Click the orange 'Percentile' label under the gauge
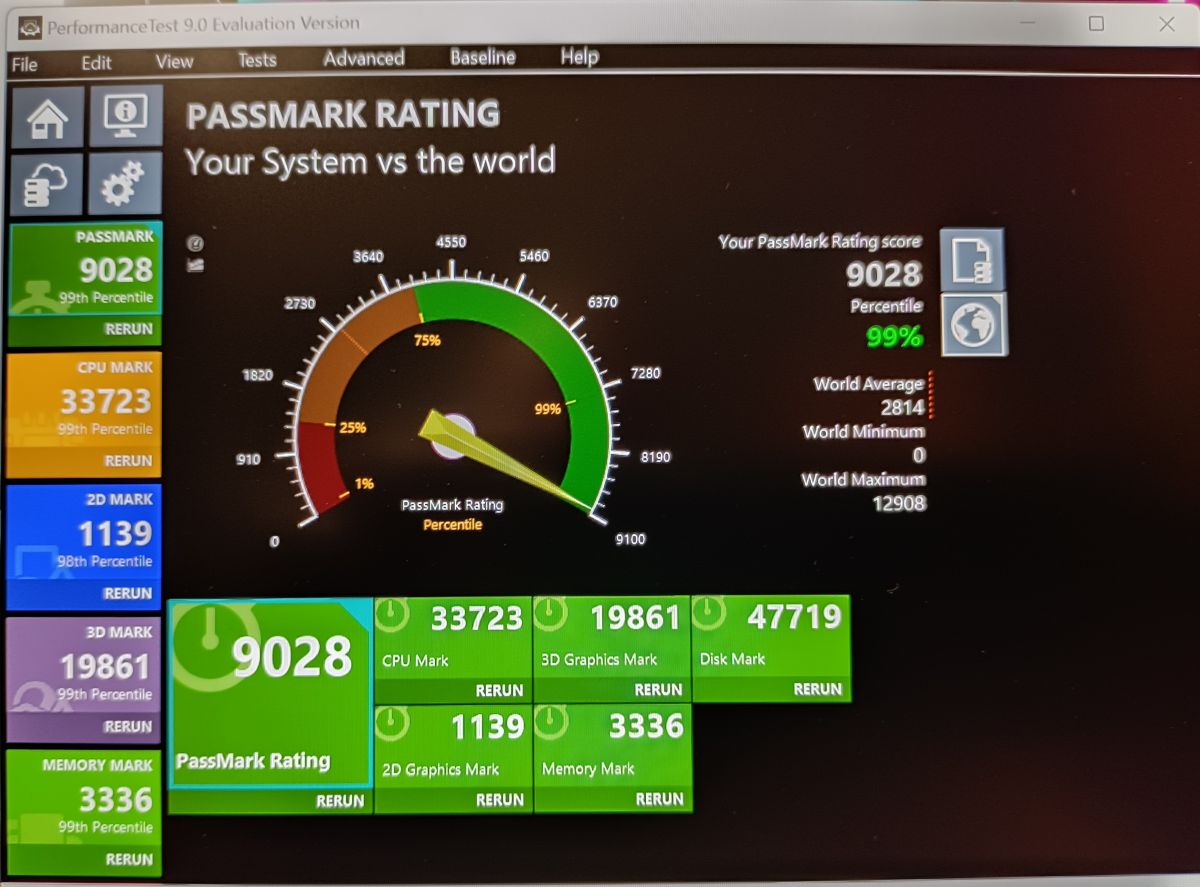This screenshot has height=887, width=1200. coord(452,525)
